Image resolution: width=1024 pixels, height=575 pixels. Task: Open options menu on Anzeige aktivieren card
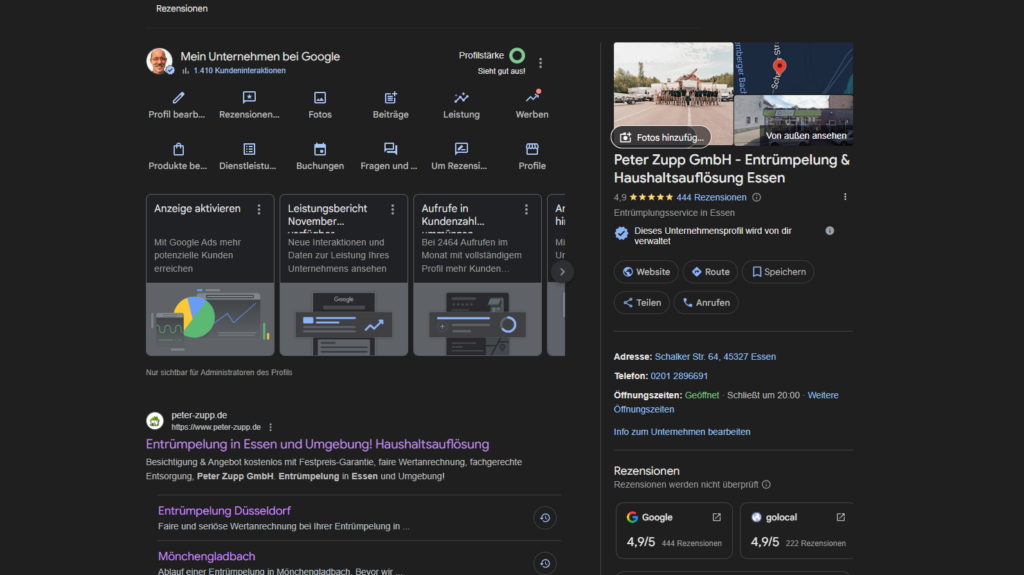(x=259, y=209)
